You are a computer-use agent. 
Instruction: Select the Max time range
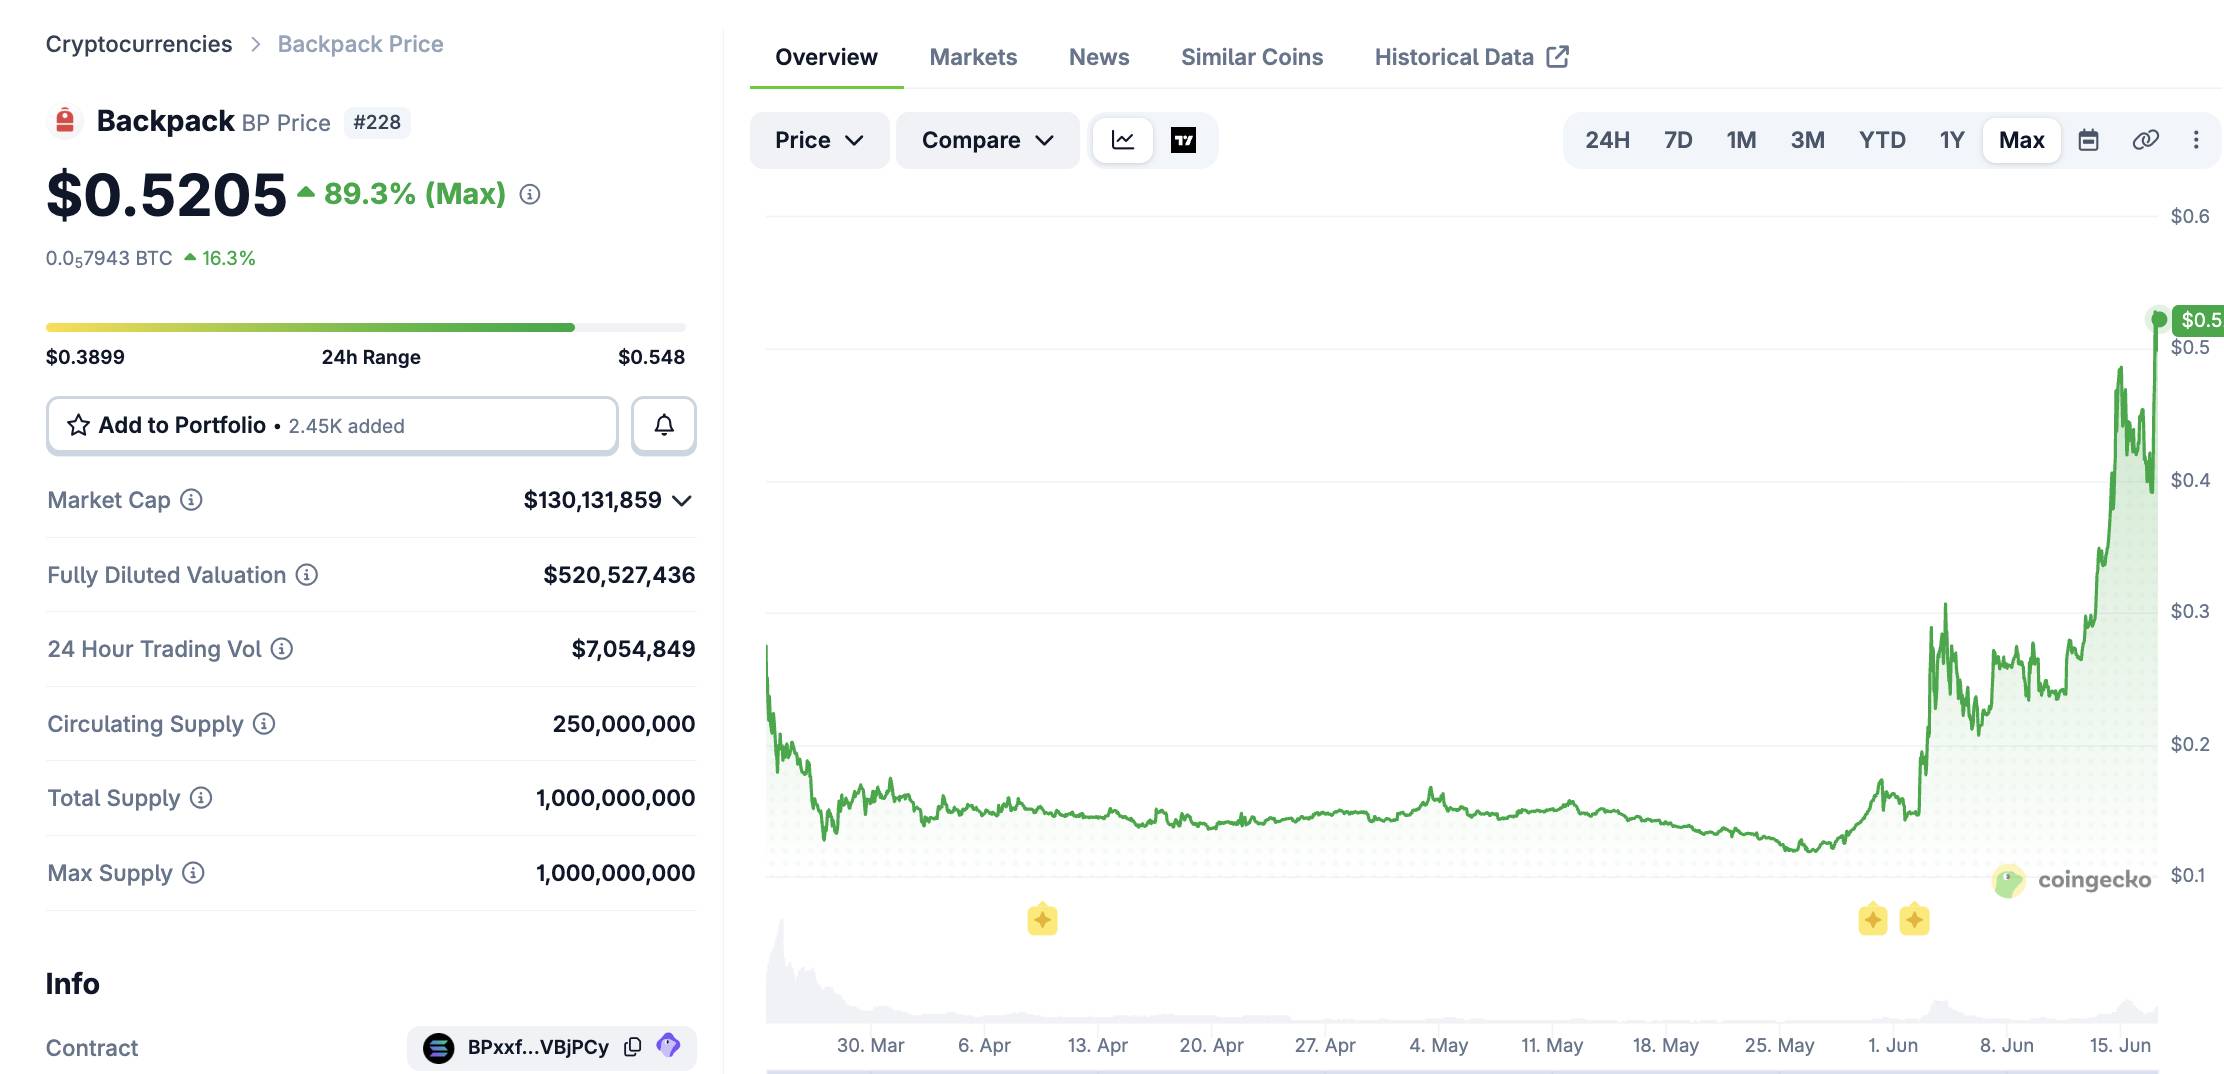coord(2021,140)
